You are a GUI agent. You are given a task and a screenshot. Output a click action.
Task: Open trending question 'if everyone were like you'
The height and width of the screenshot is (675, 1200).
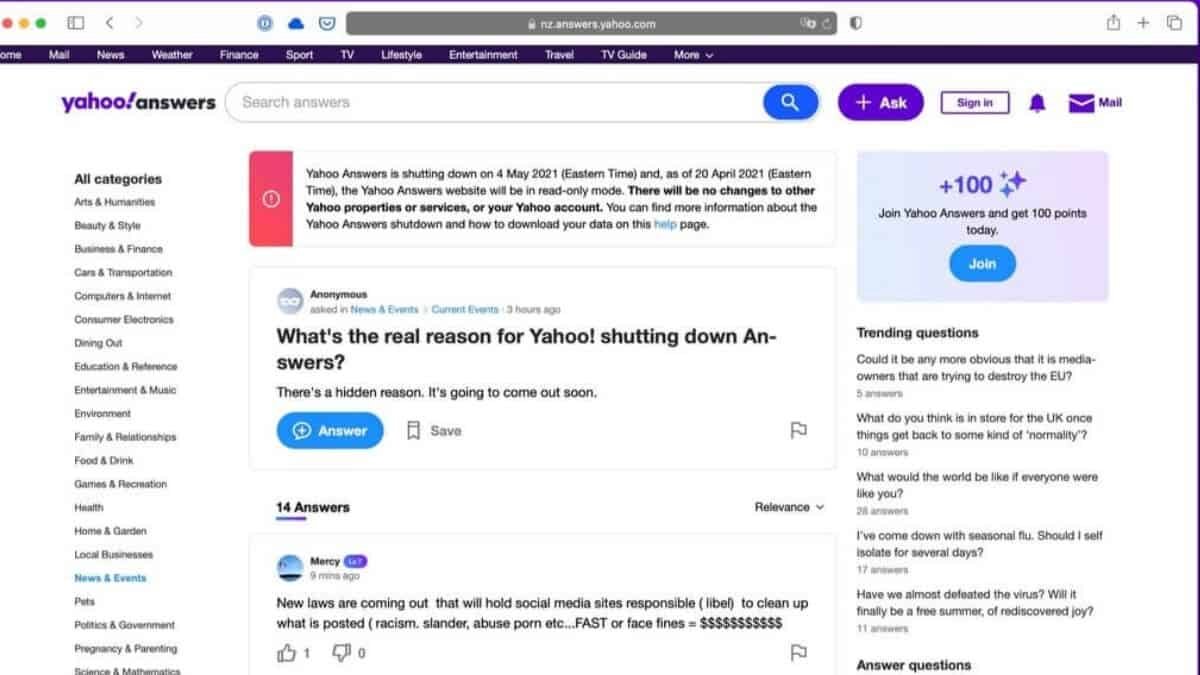(977, 485)
